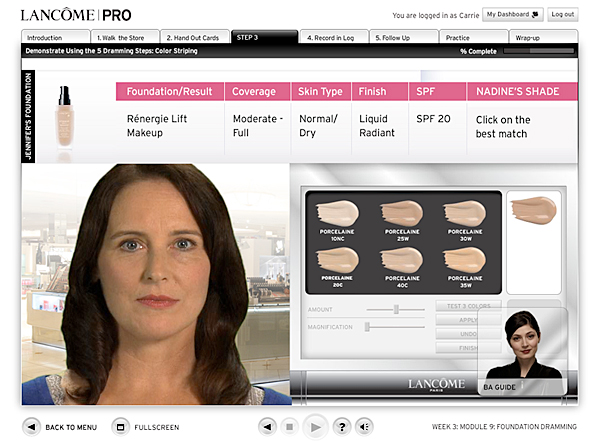Open the Wrap-up tab
This screenshot has height=445, width=600.
pos(543,37)
